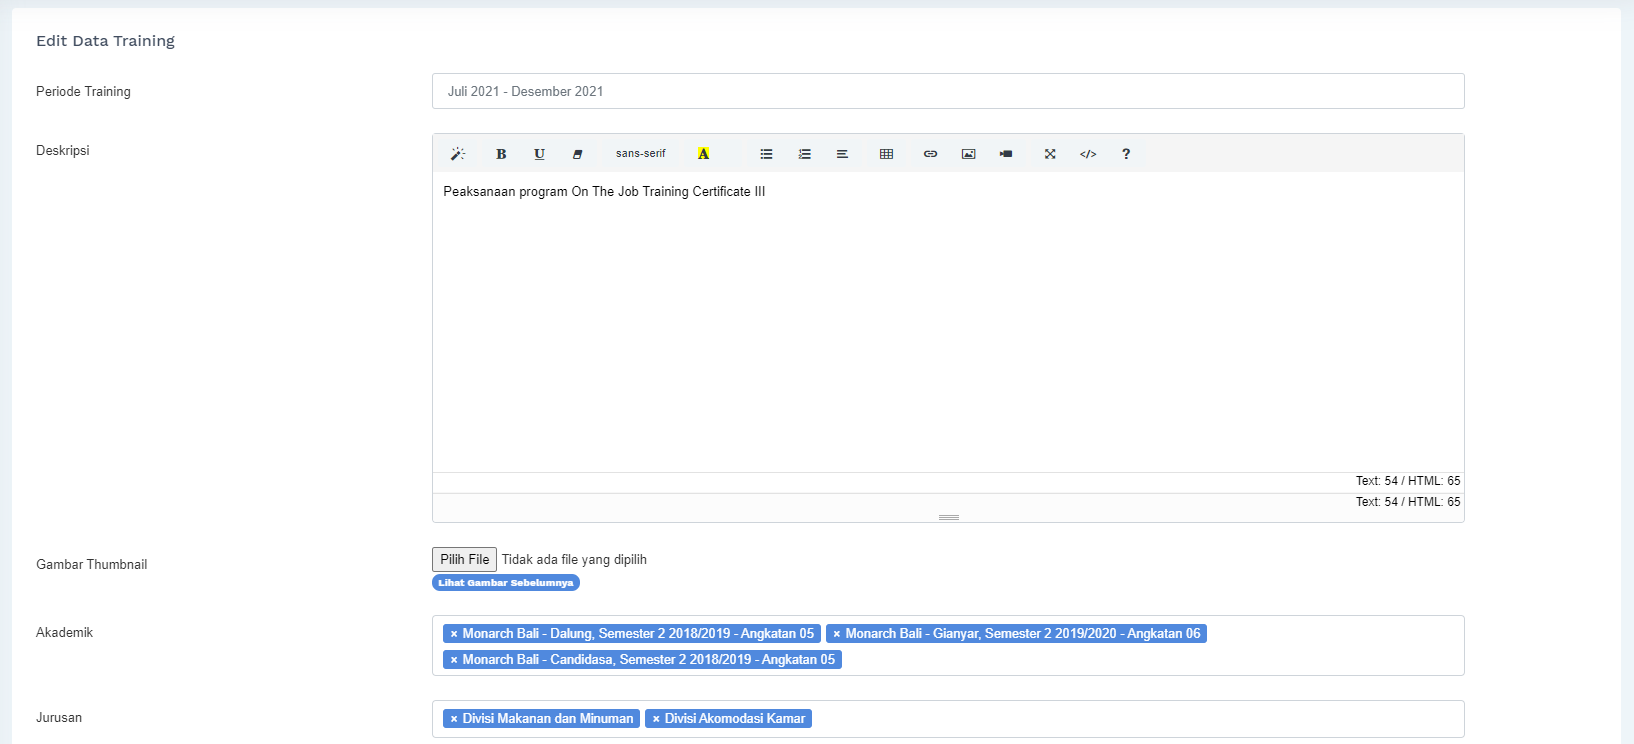Toggle fullscreen editor mode
Screen dimensions: 1634x744
(1050, 154)
